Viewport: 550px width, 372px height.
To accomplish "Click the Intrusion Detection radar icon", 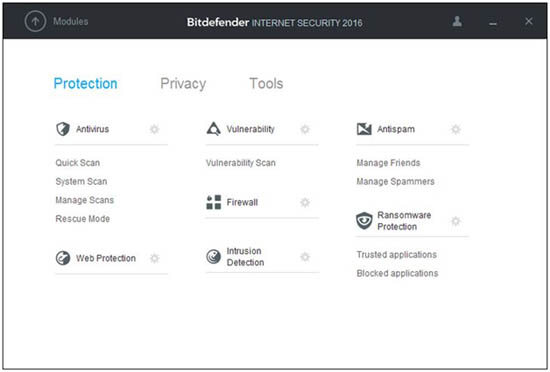I will point(213,257).
